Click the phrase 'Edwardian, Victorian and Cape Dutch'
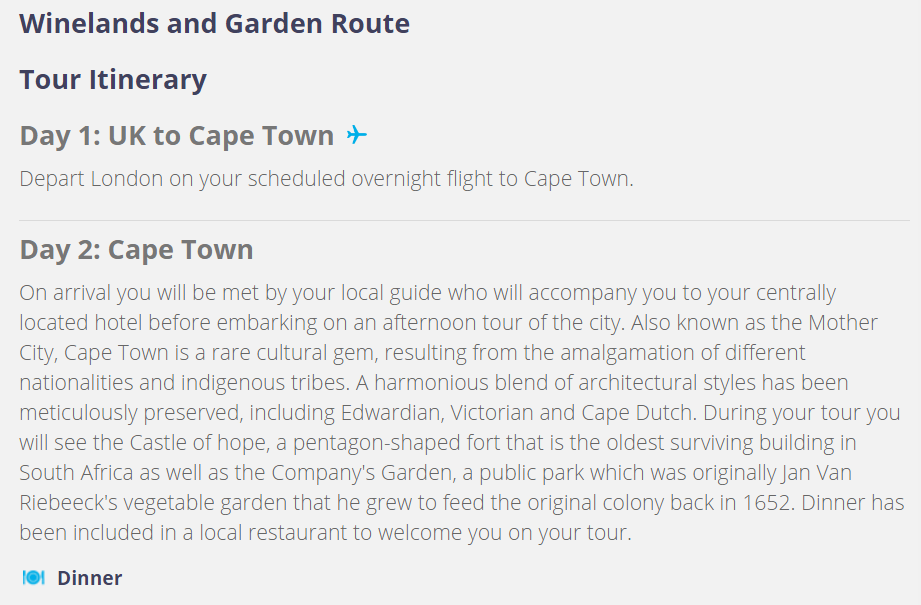Image resolution: width=921 pixels, height=605 pixels. pos(517,412)
